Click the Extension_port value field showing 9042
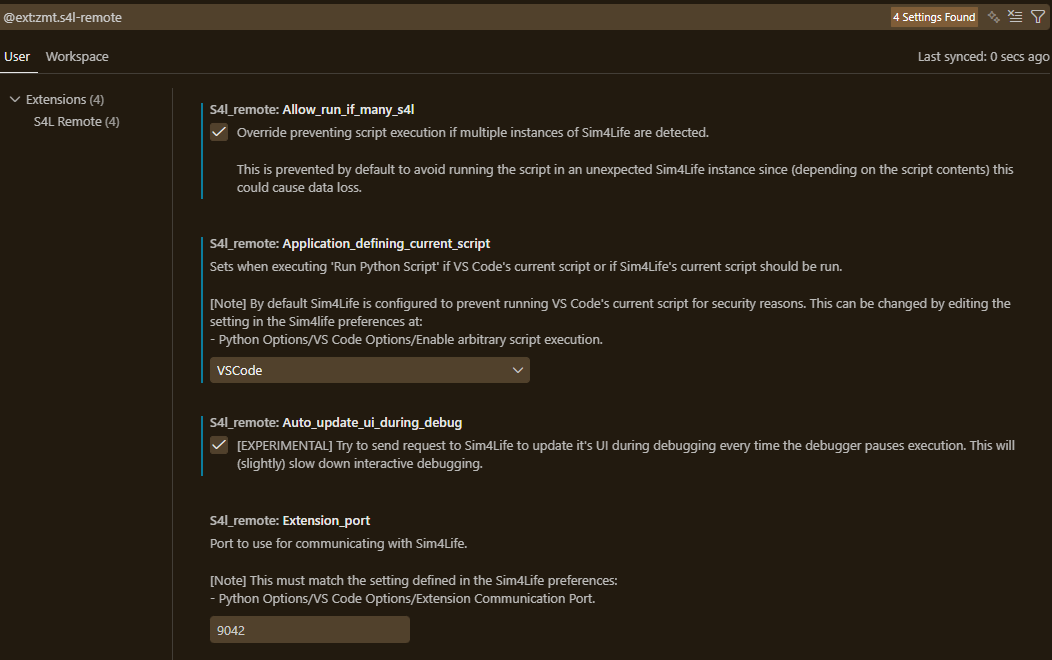The image size is (1052, 660). pos(309,629)
